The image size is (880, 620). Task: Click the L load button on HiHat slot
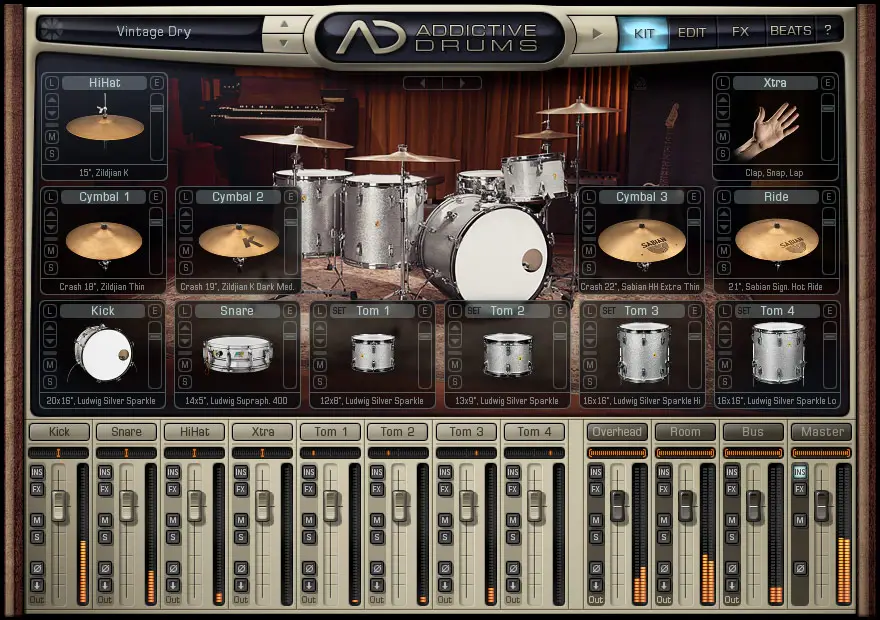52,83
